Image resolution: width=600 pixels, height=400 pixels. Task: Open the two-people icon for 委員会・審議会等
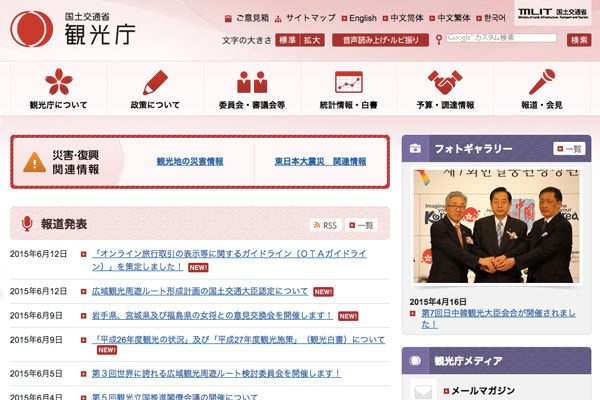pyautogui.click(x=252, y=82)
